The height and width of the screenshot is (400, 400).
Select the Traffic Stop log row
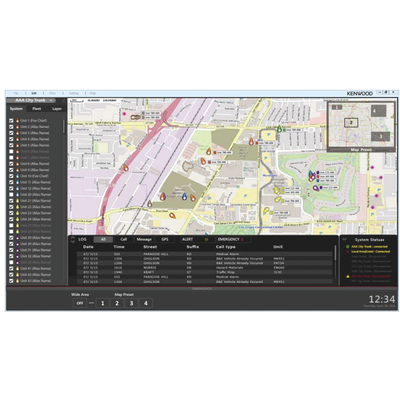click(205, 272)
